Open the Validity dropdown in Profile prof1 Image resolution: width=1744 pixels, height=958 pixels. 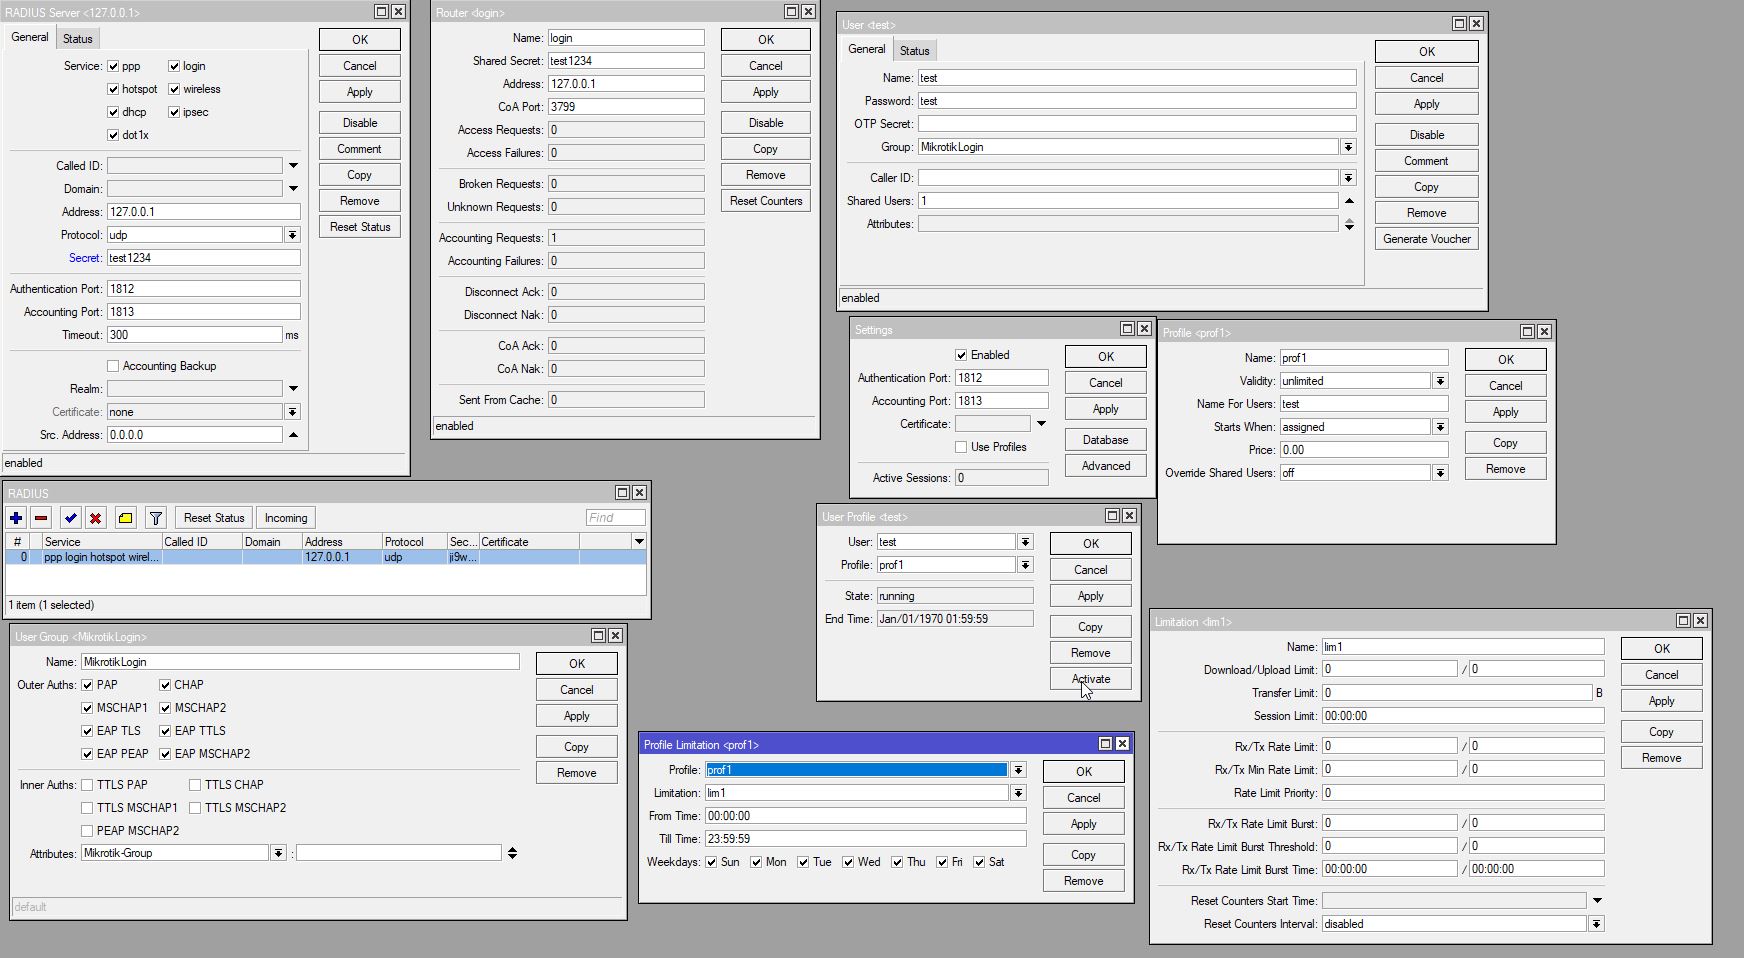coord(1440,381)
